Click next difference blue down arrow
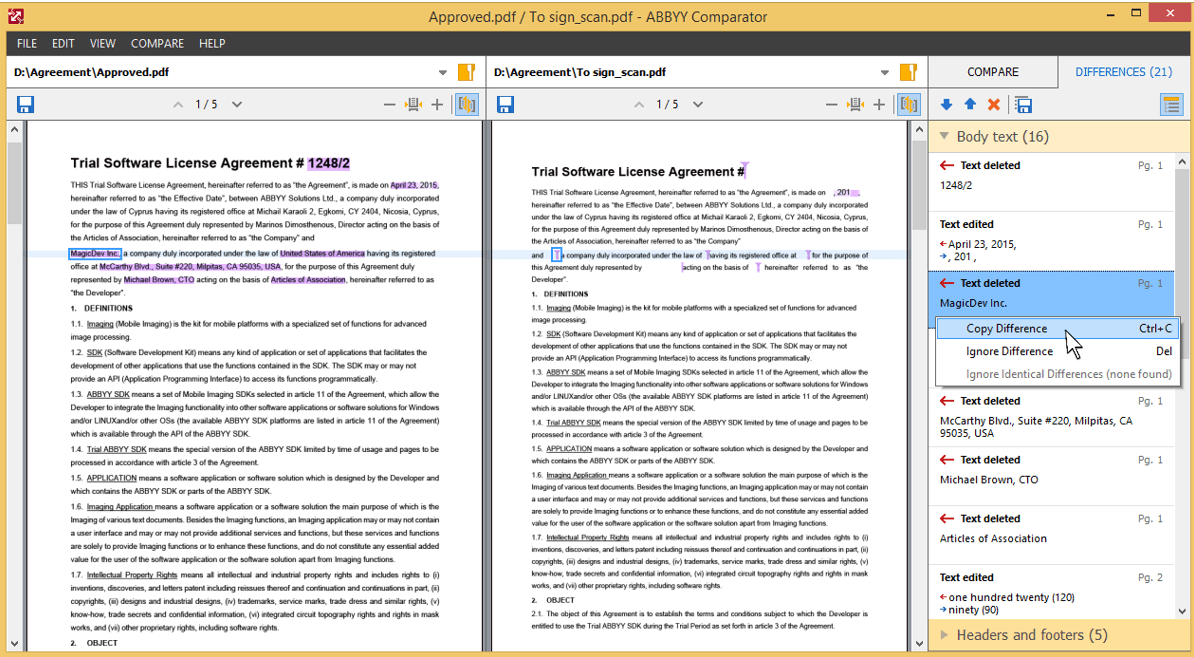1194x657 pixels. (947, 105)
